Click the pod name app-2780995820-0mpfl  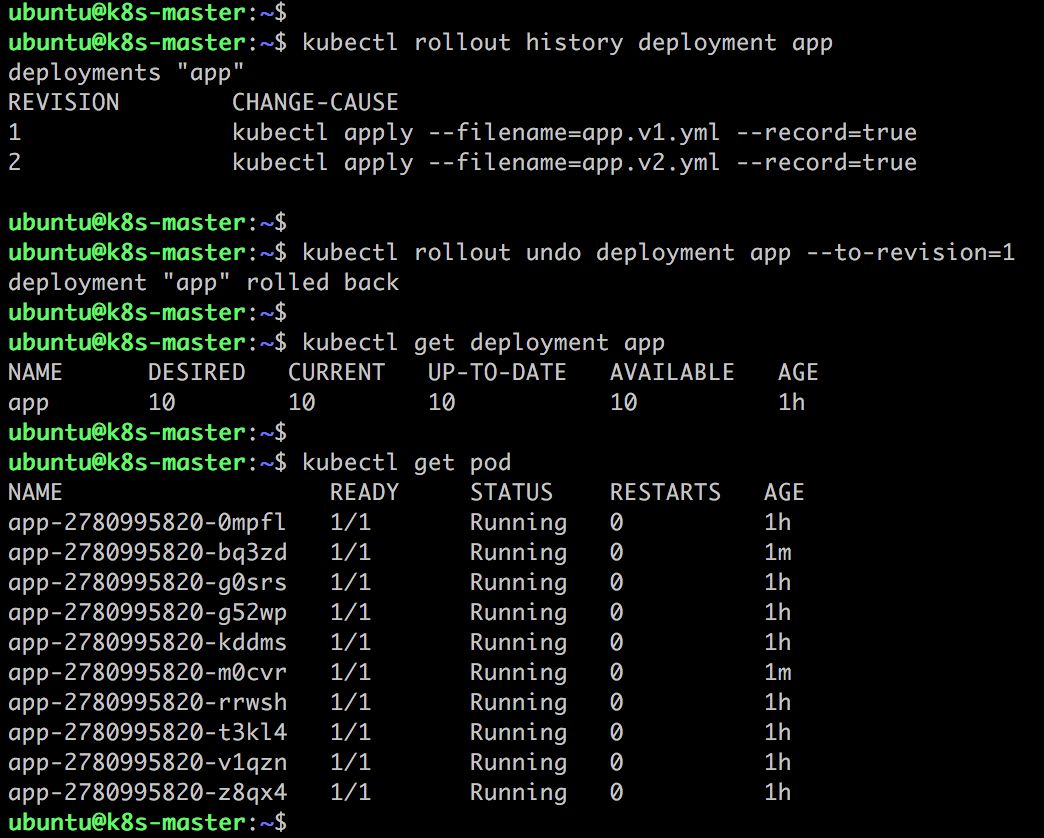(147, 523)
